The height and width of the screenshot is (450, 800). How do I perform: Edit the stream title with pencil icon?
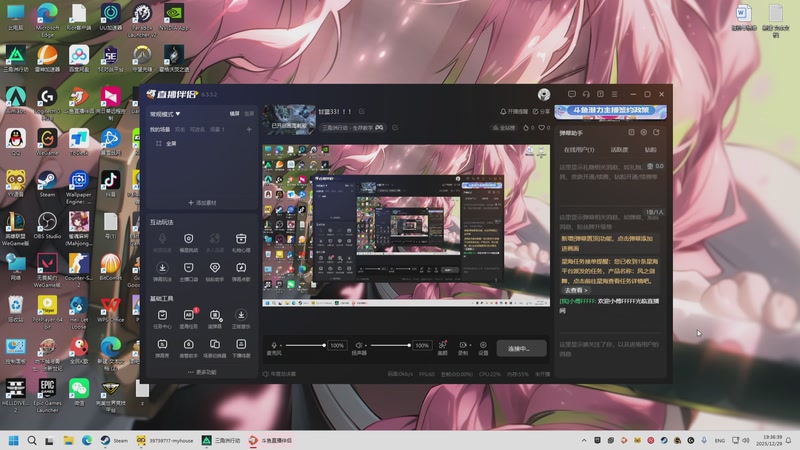(x=362, y=111)
